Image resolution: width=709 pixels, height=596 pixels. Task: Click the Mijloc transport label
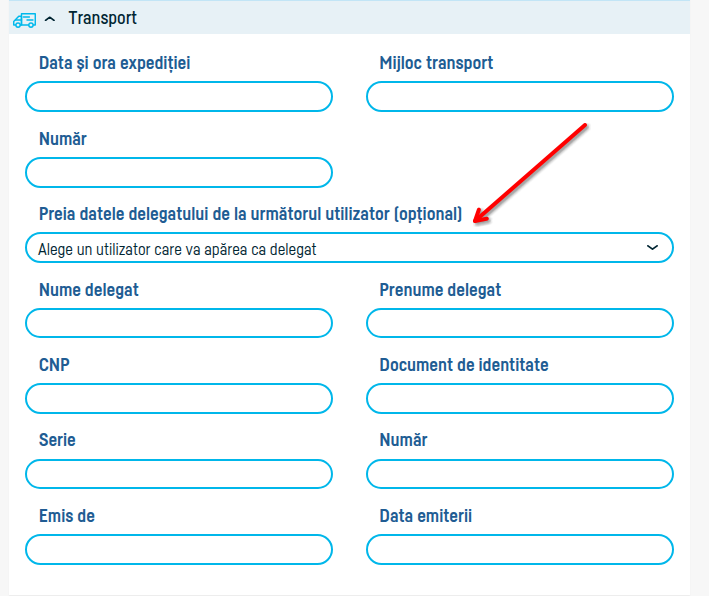436,63
